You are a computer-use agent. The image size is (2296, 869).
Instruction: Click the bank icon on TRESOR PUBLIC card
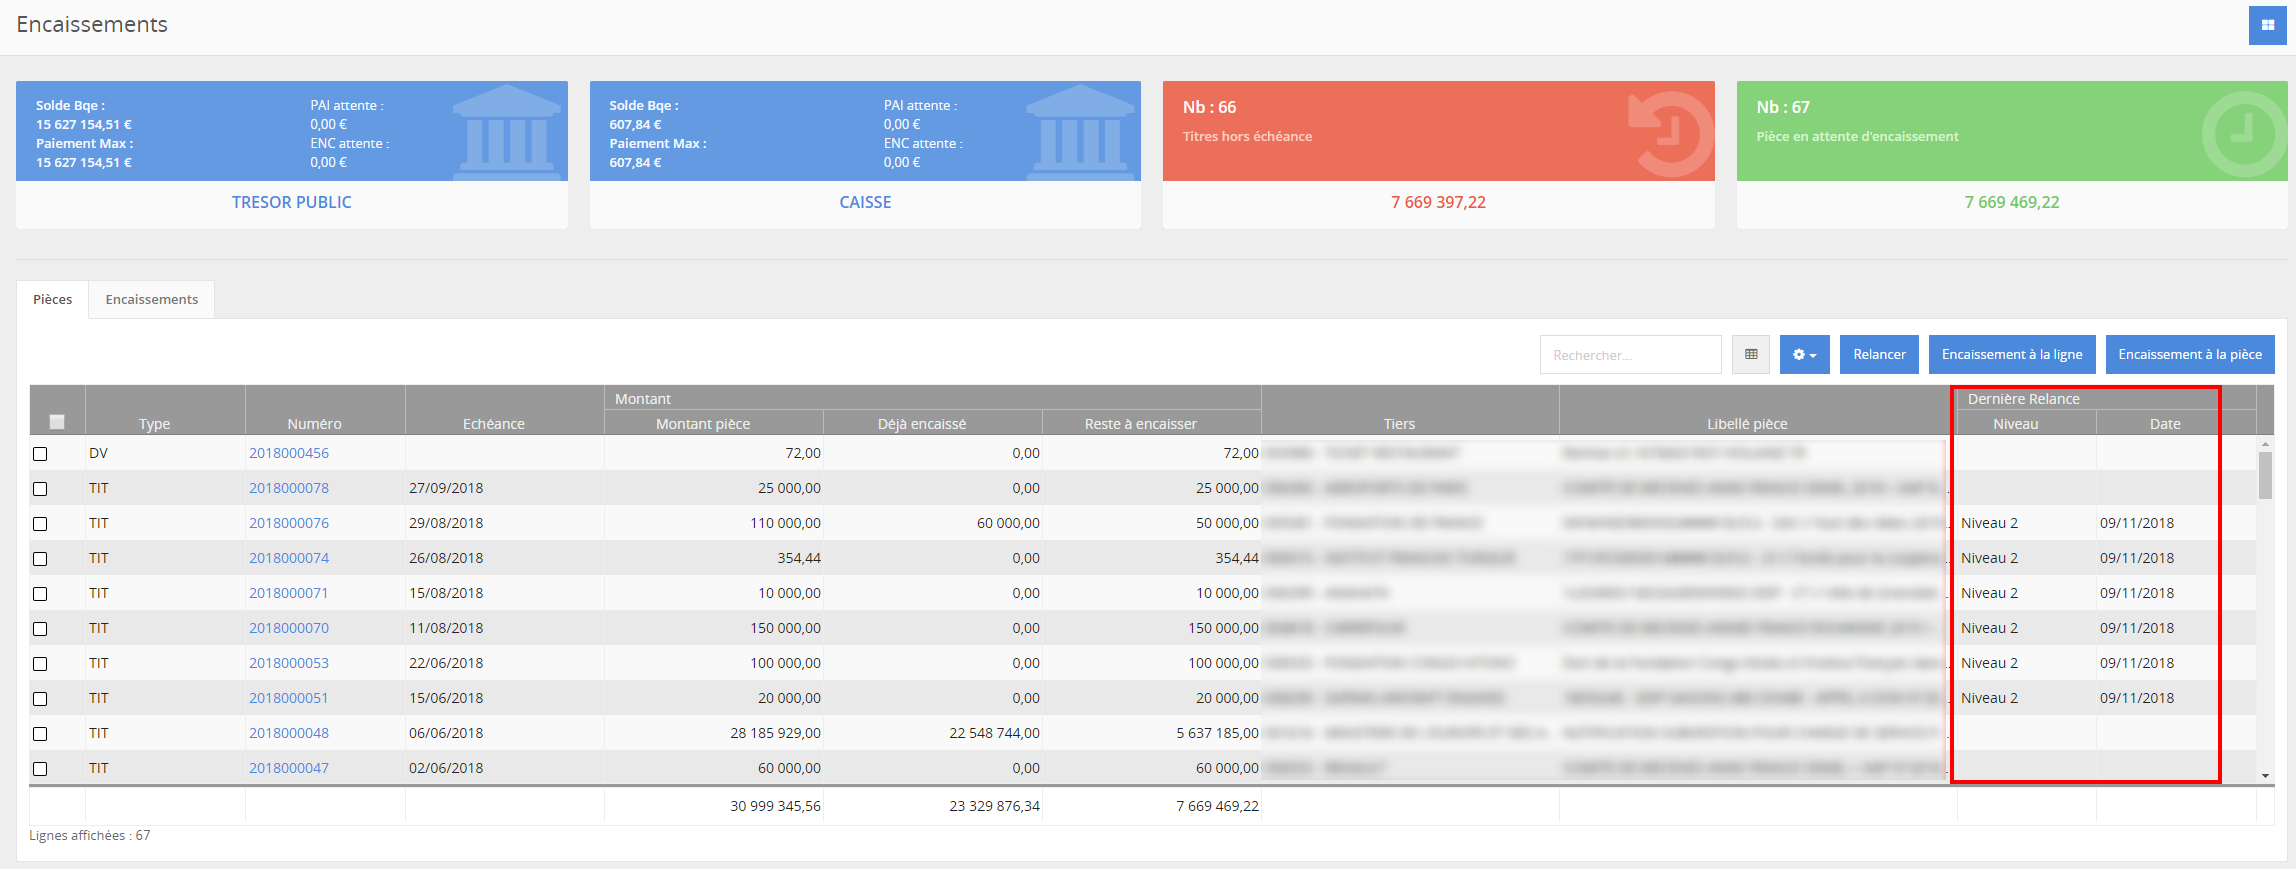coord(507,133)
